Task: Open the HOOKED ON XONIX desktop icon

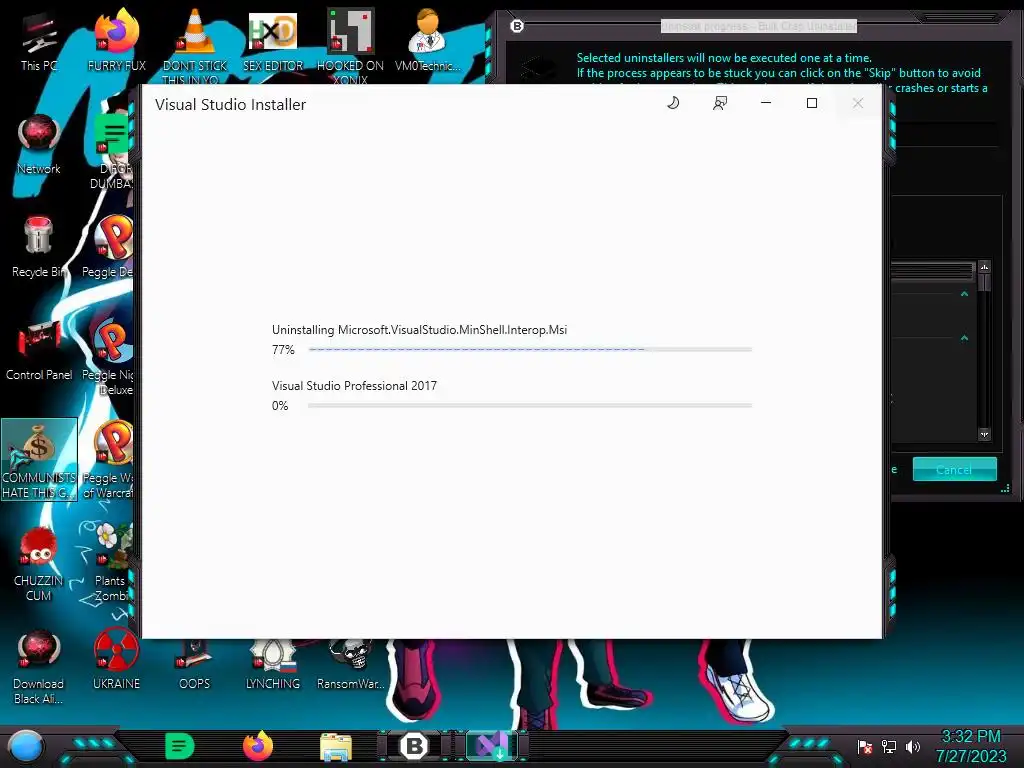Action: [x=351, y=46]
